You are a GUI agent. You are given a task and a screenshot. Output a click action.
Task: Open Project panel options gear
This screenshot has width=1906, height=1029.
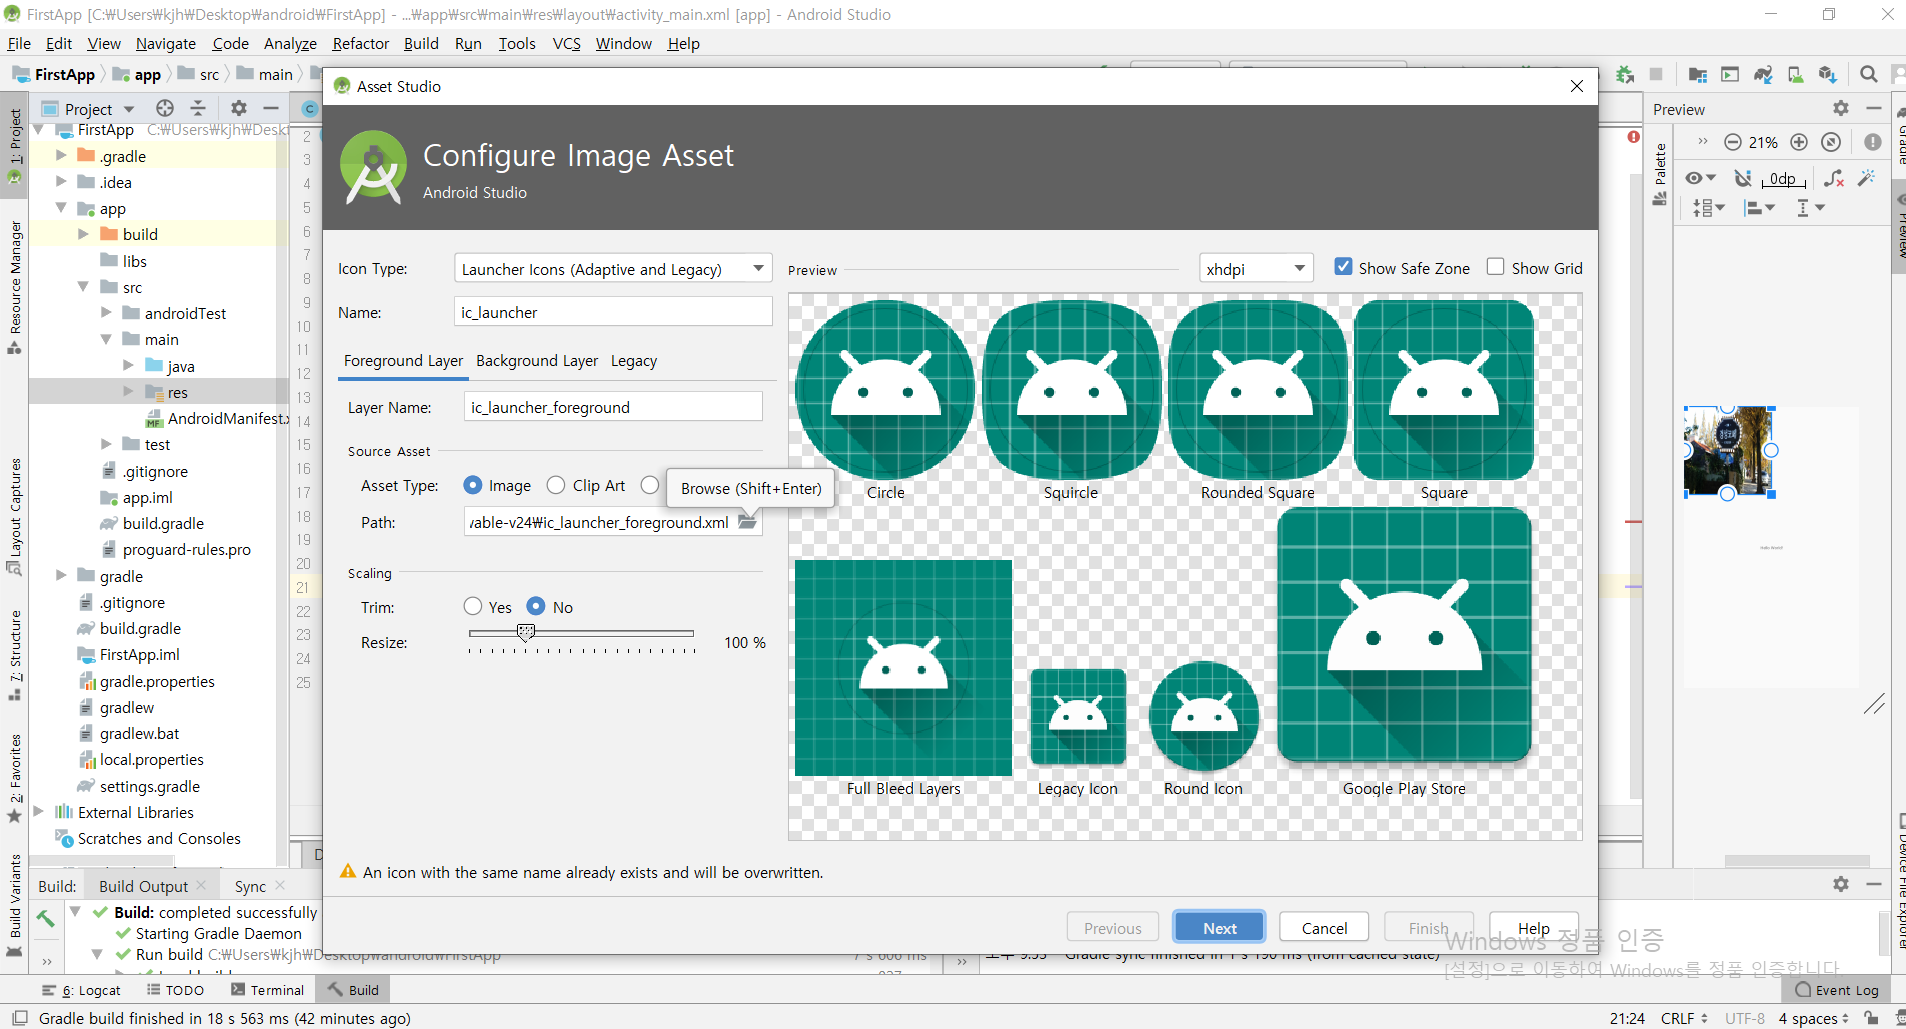click(238, 108)
